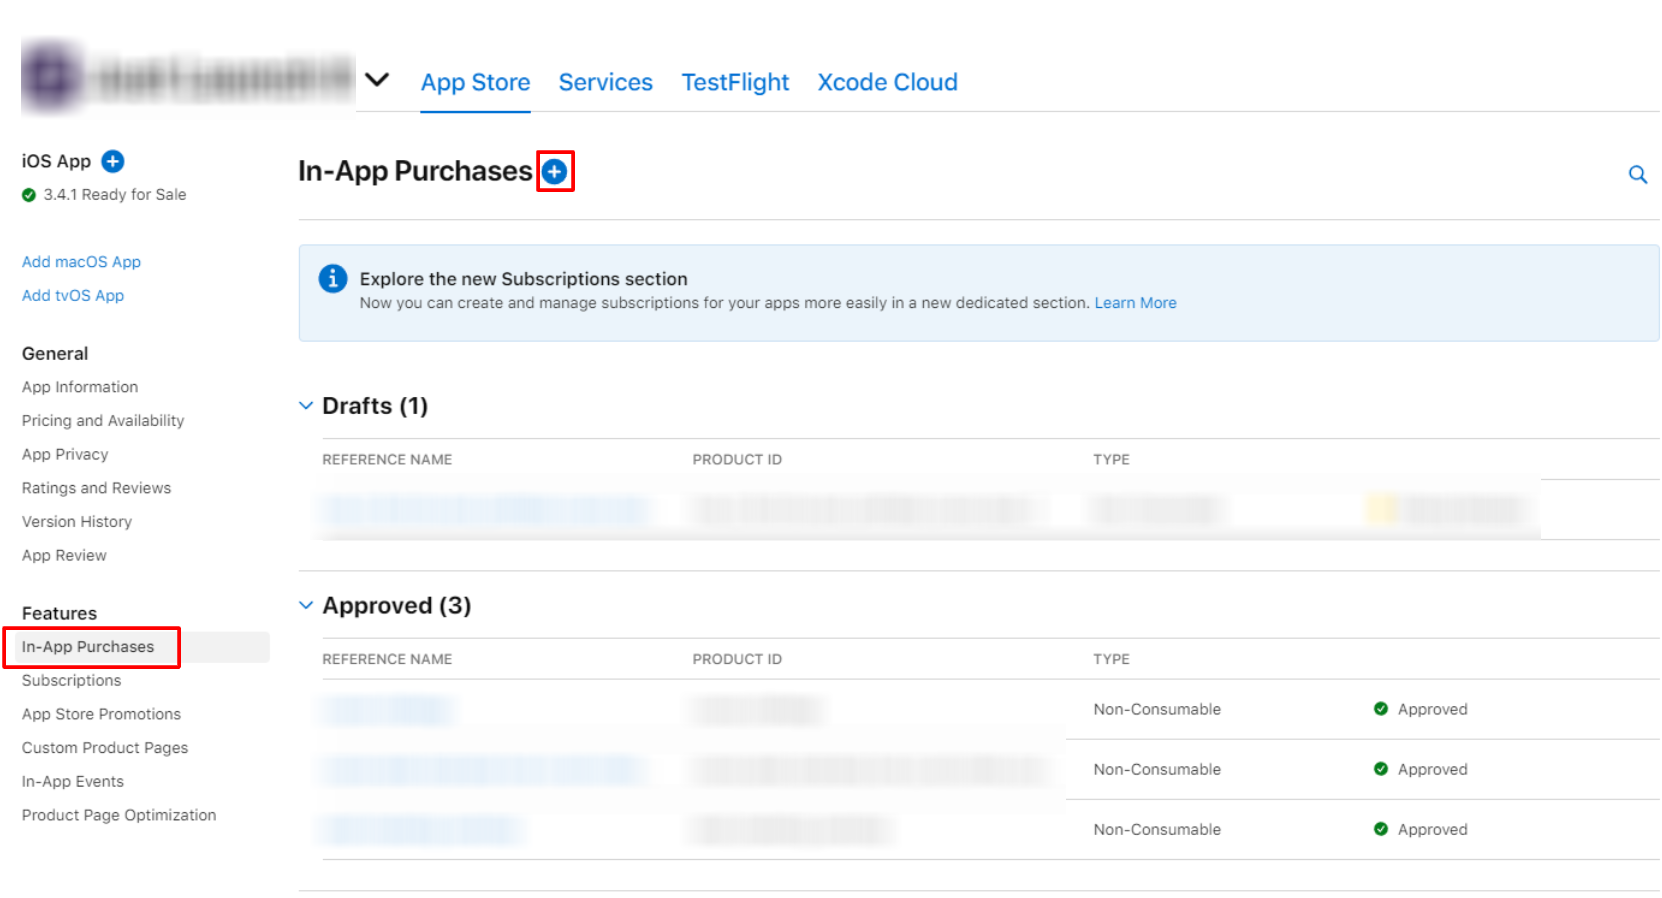Open In-App Events
The width and height of the screenshot is (1662, 898).
point(73,782)
